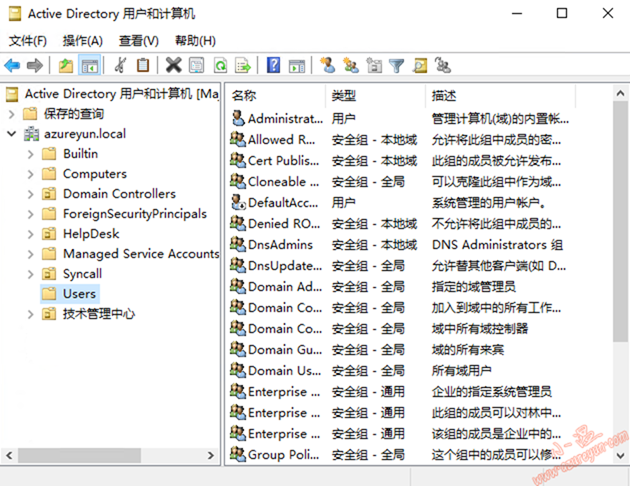Expand the Builtin container

(x=31, y=154)
